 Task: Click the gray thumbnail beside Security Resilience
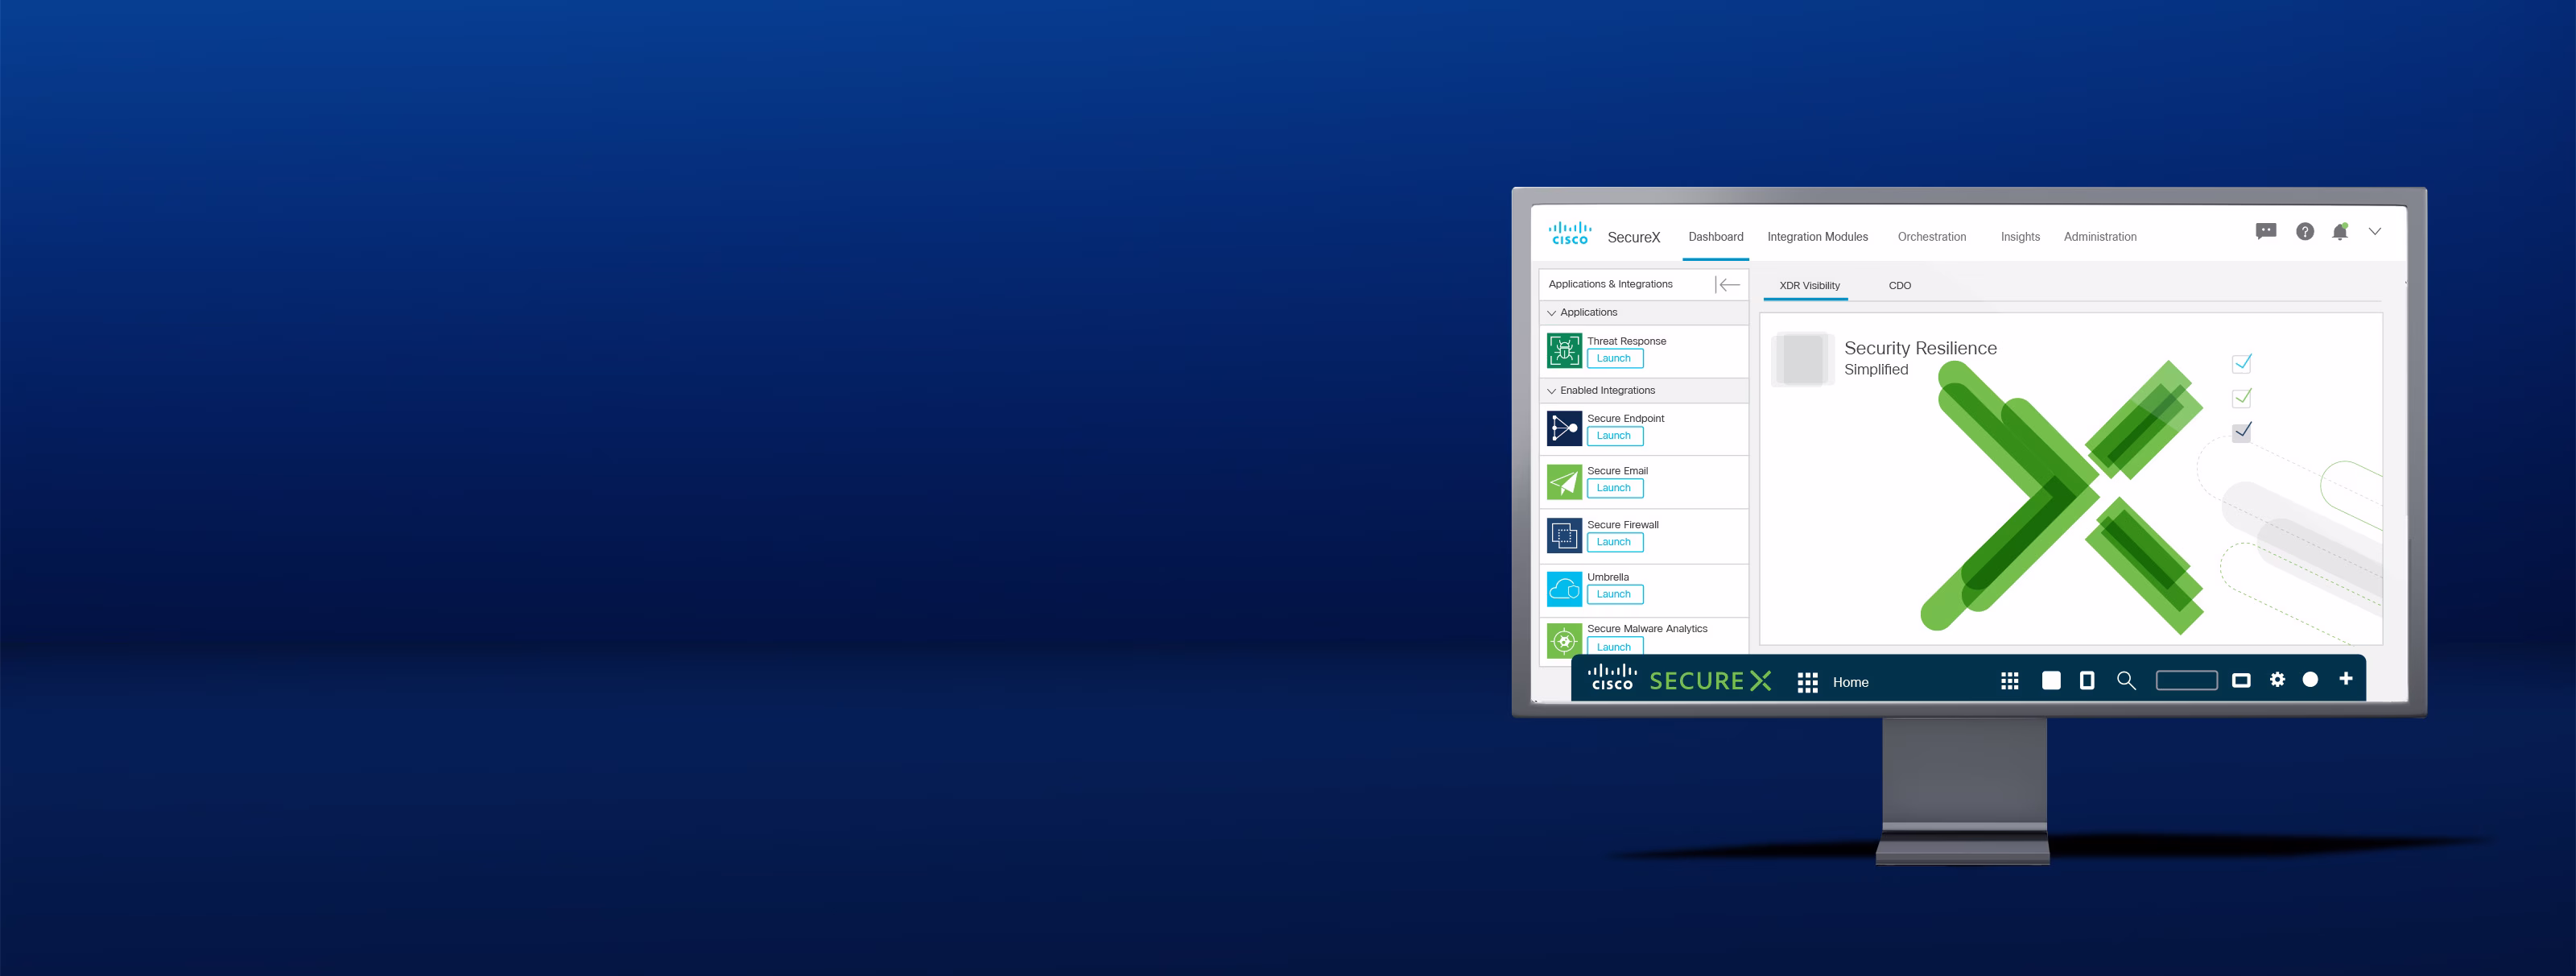1803,360
